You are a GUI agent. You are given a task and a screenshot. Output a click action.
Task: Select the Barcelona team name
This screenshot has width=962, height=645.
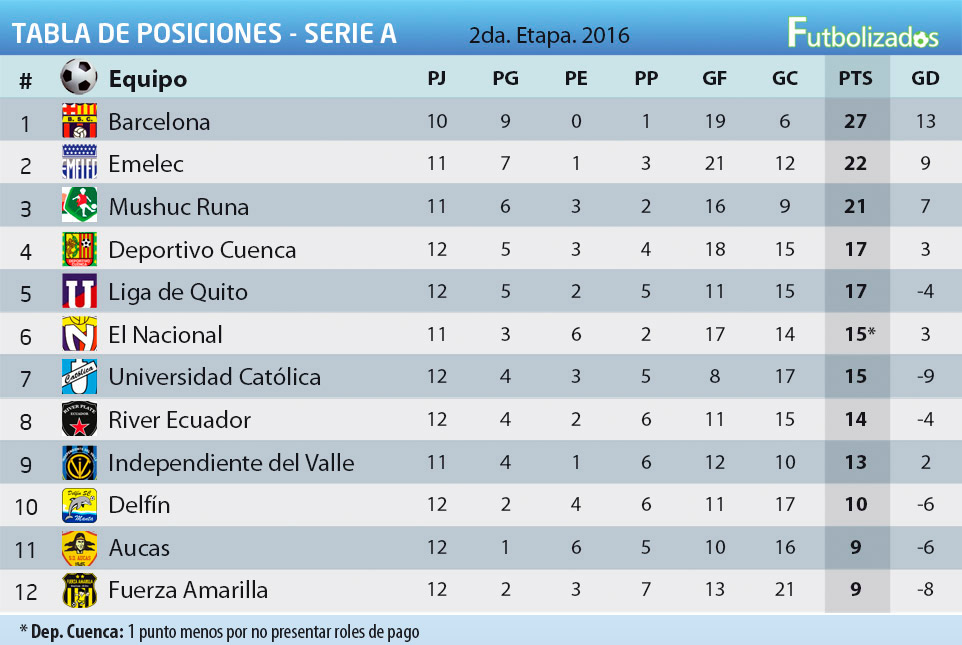click(x=159, y=122)
